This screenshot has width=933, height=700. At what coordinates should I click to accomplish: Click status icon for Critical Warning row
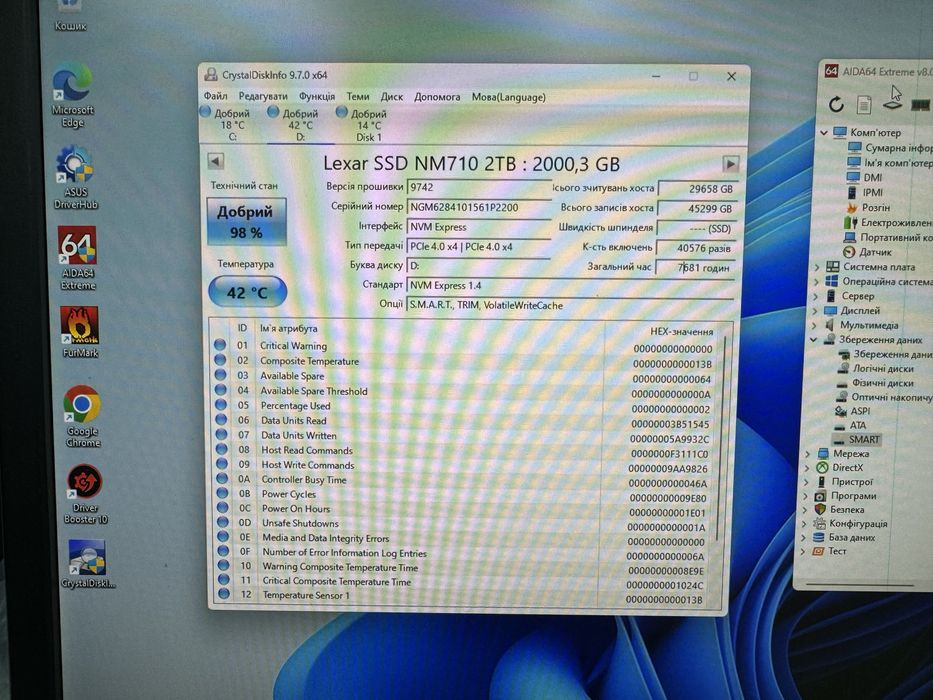220,345
